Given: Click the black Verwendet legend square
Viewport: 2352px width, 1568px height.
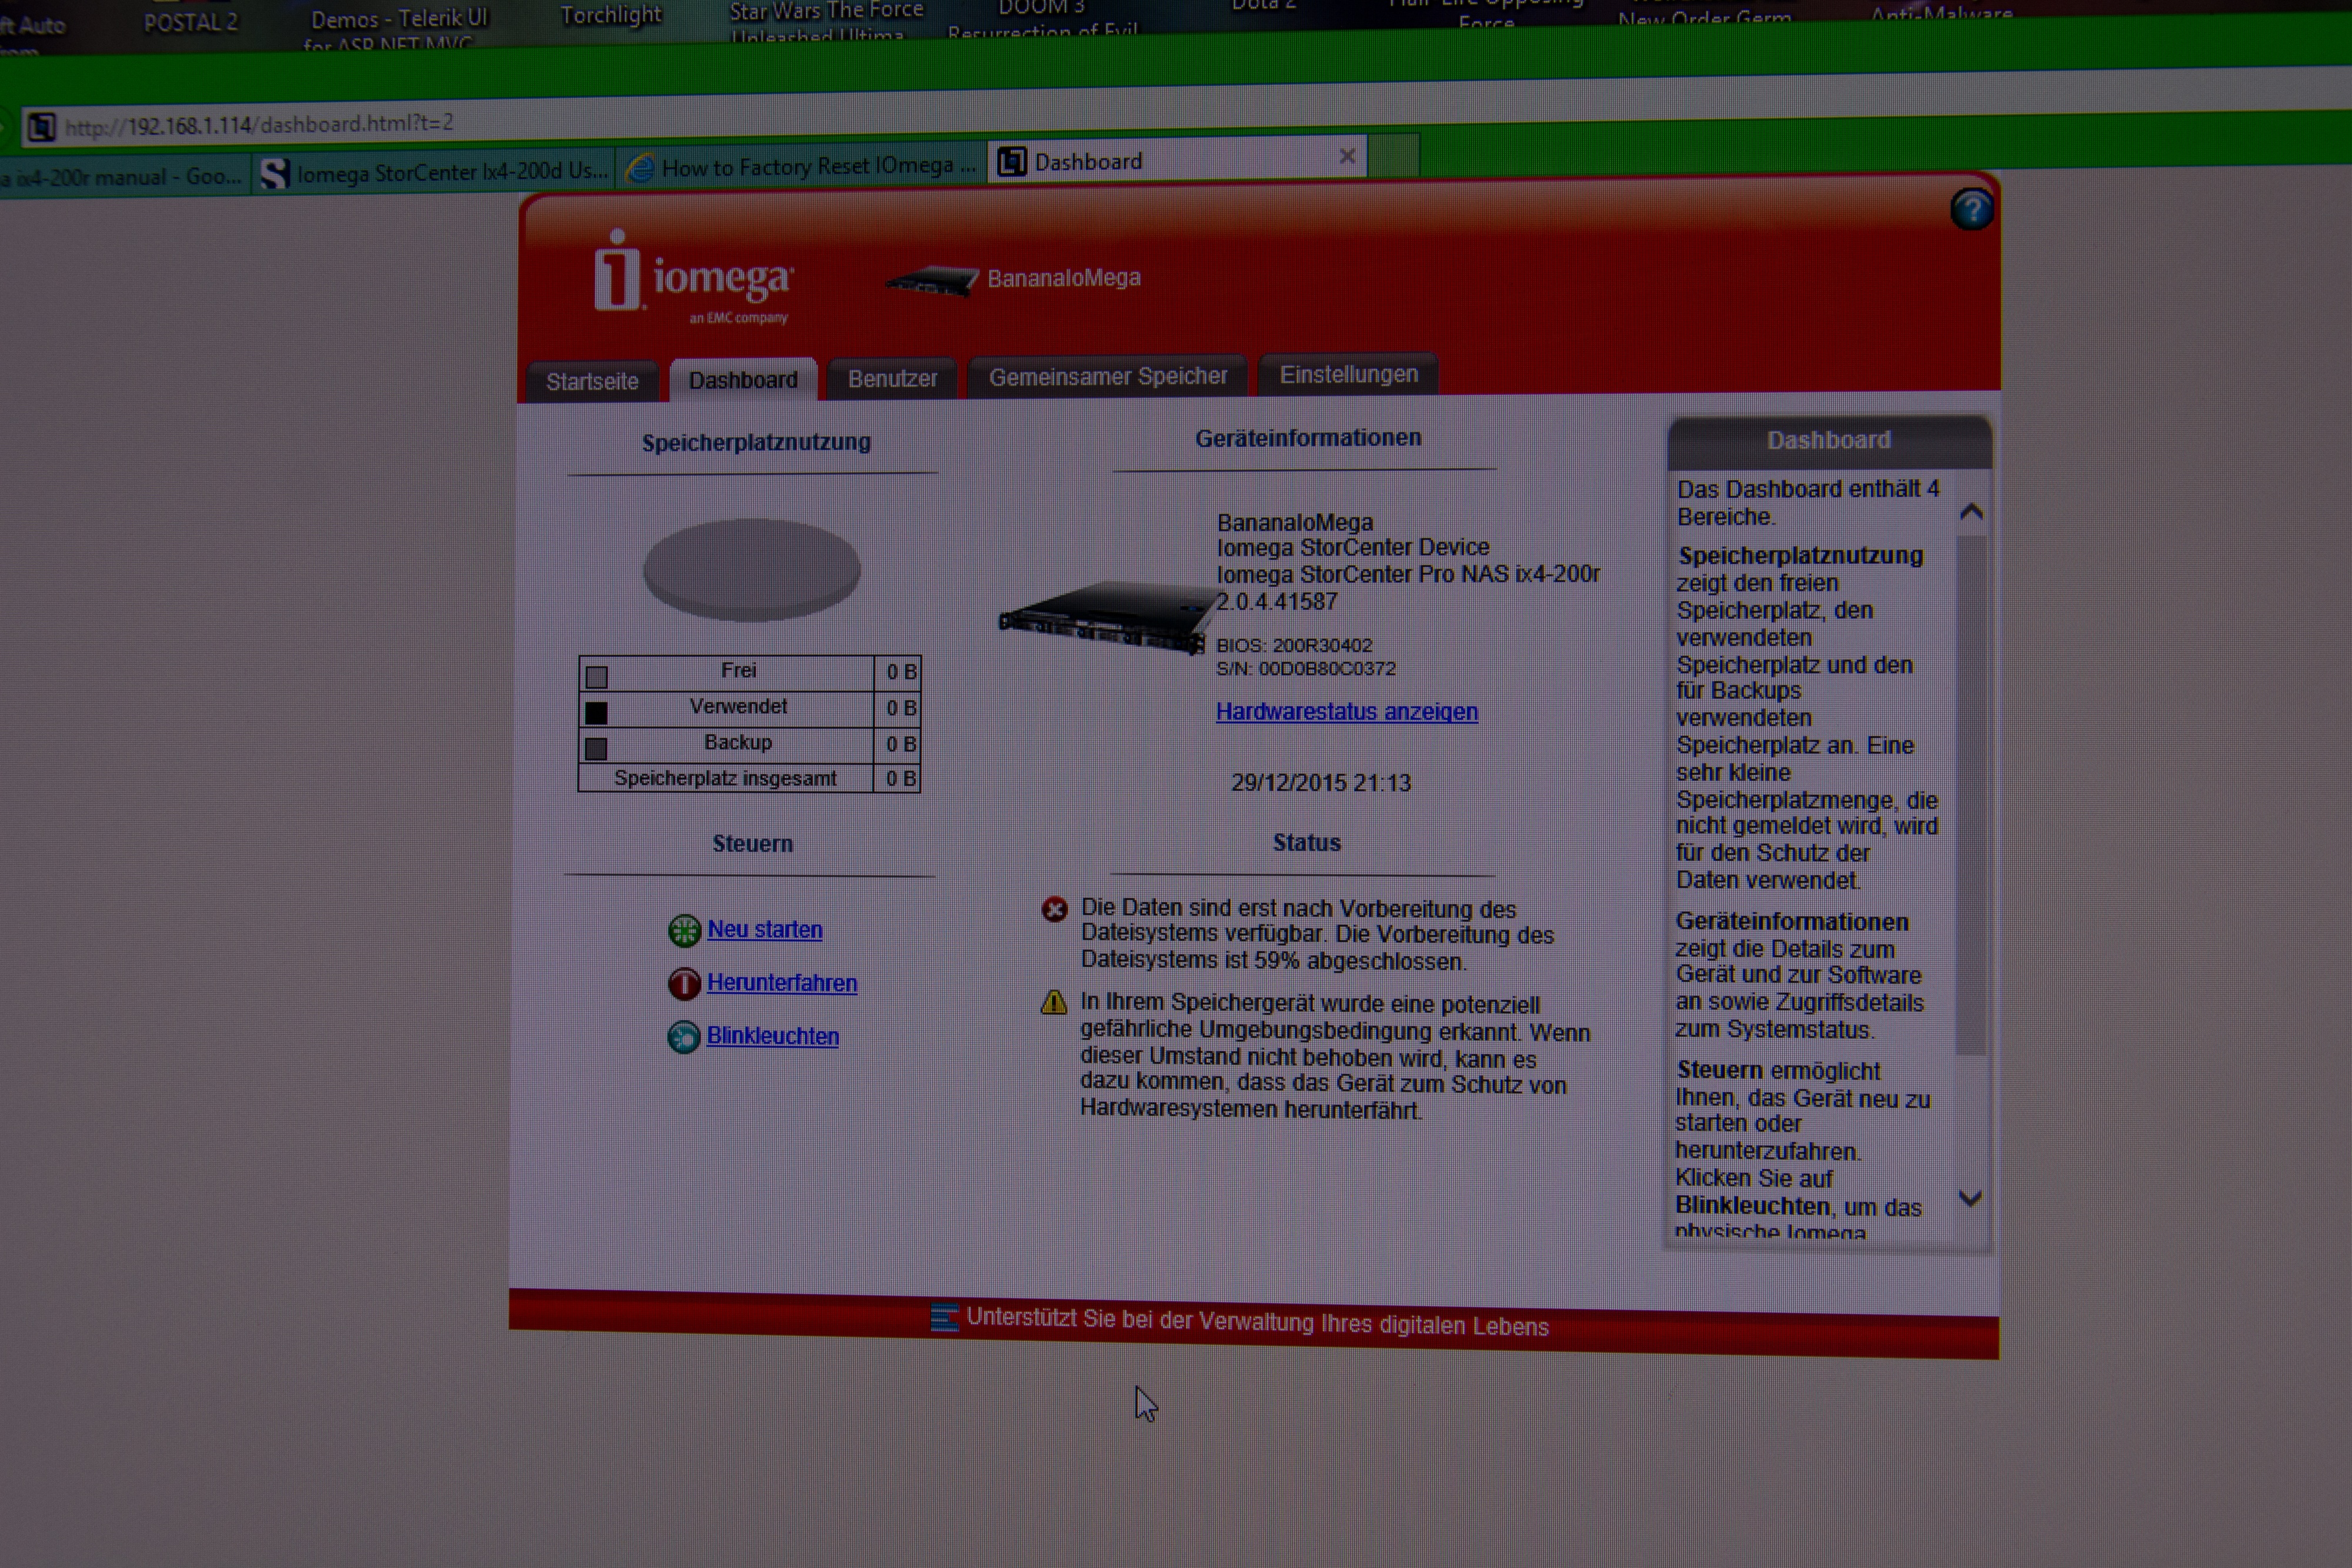Looking at the screenshot, I should [596, 713].
